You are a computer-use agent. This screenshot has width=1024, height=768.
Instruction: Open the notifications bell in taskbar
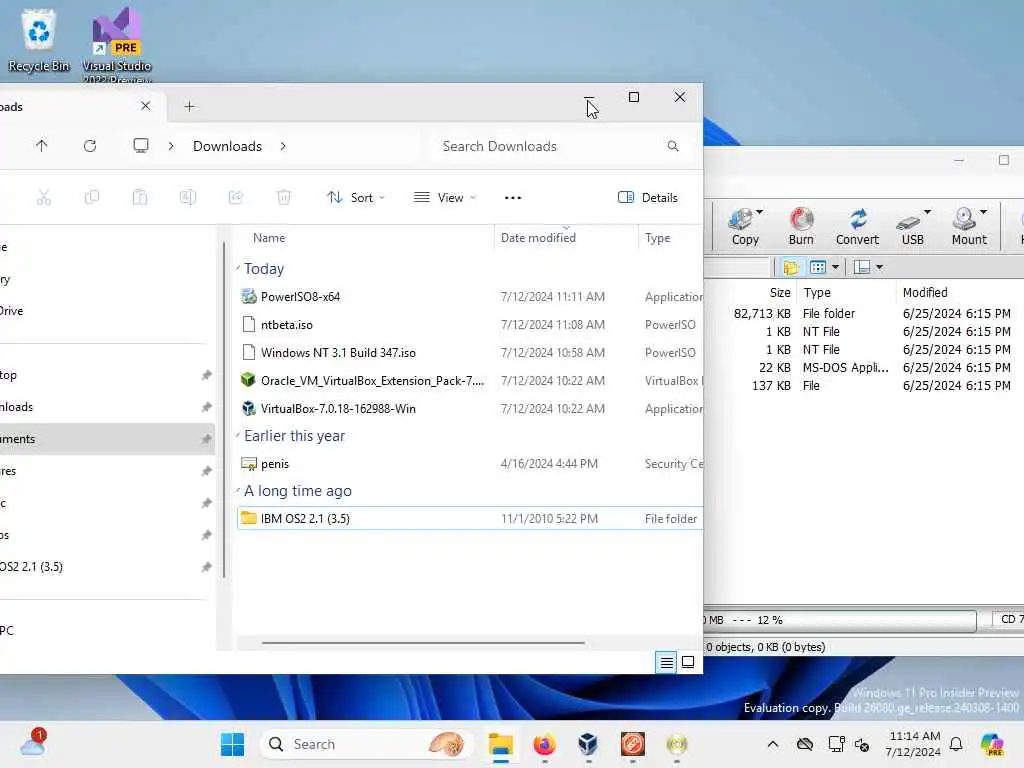[x=956, y=744]
